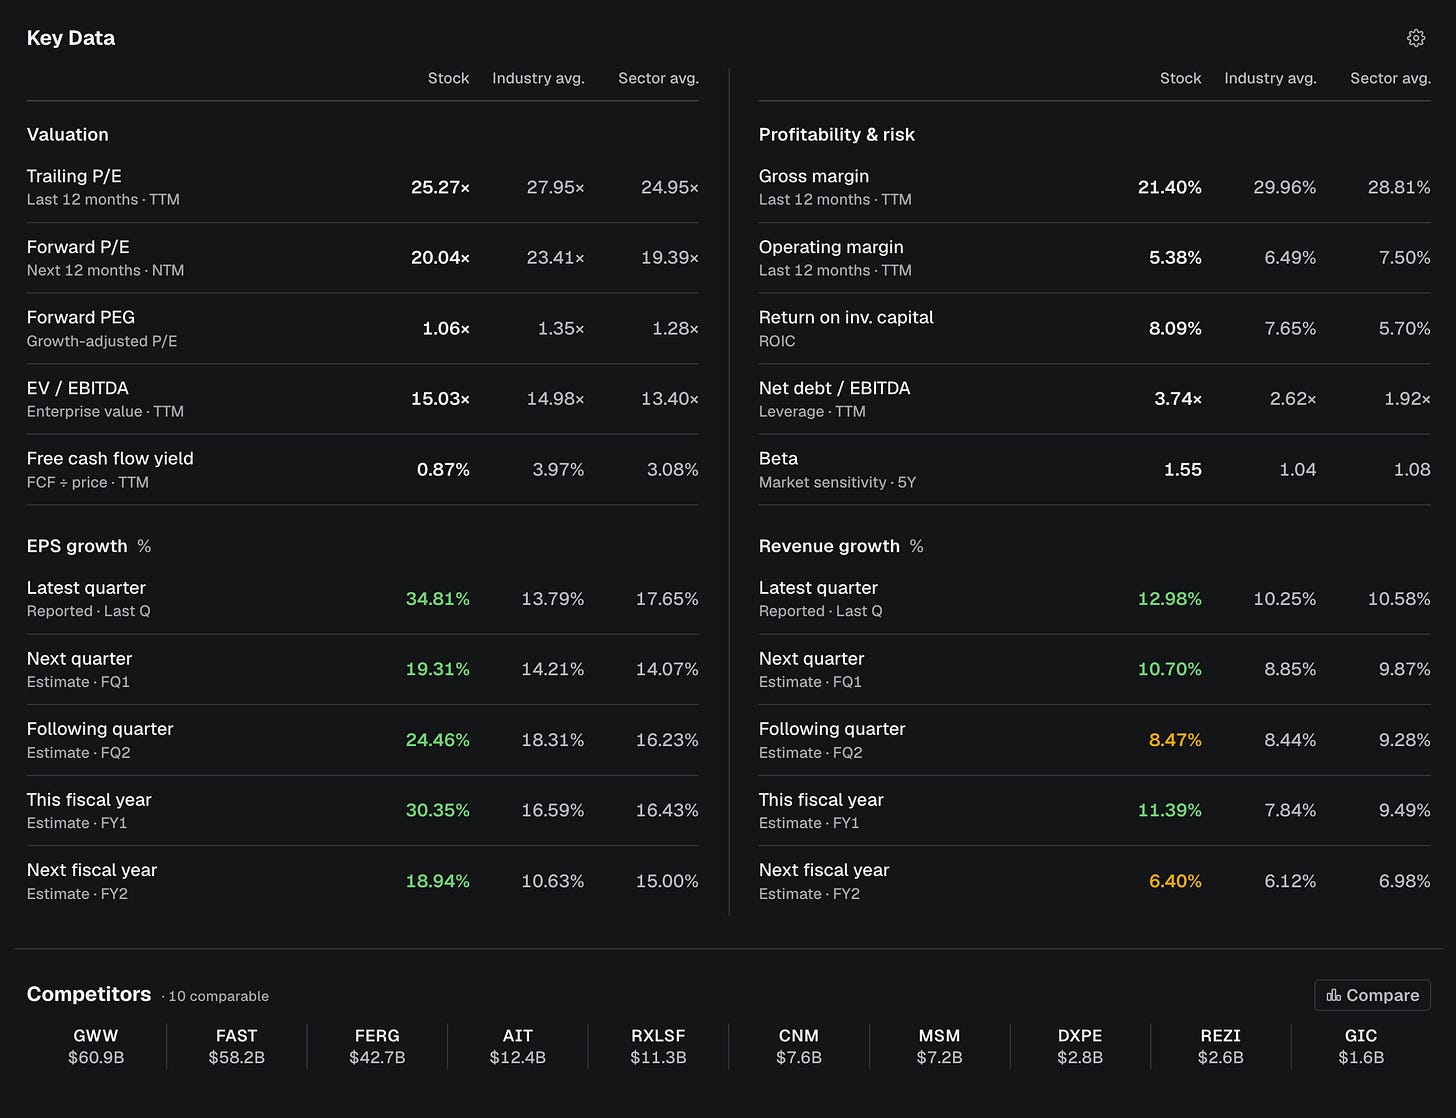Select the Trailing P/E row label

tap(74, 176)
